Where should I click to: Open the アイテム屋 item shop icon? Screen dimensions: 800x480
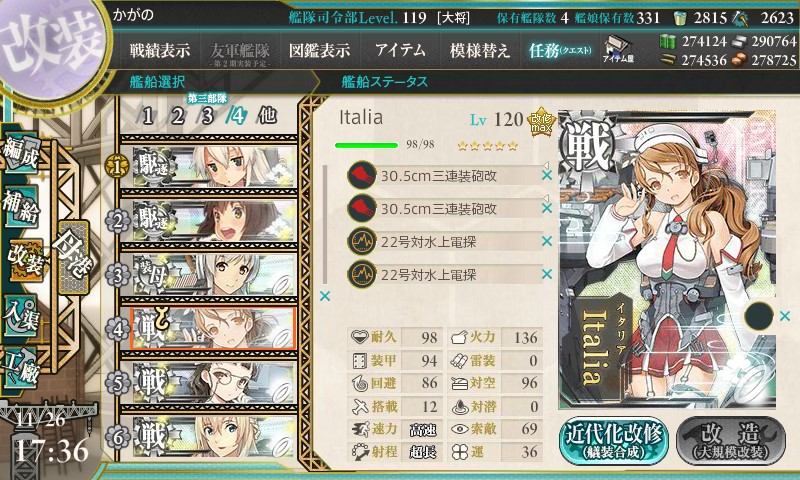point(618,49)
